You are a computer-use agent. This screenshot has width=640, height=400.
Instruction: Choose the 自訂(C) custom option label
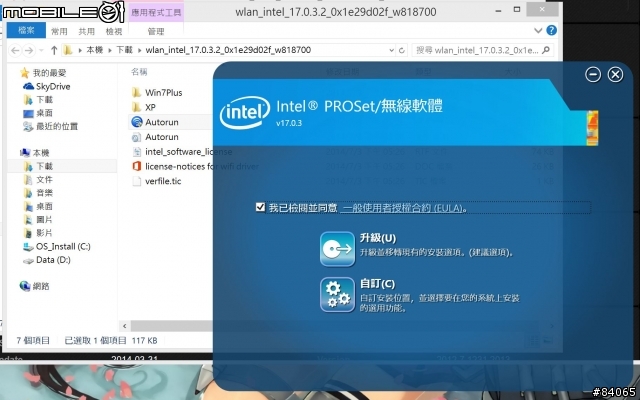377,284
